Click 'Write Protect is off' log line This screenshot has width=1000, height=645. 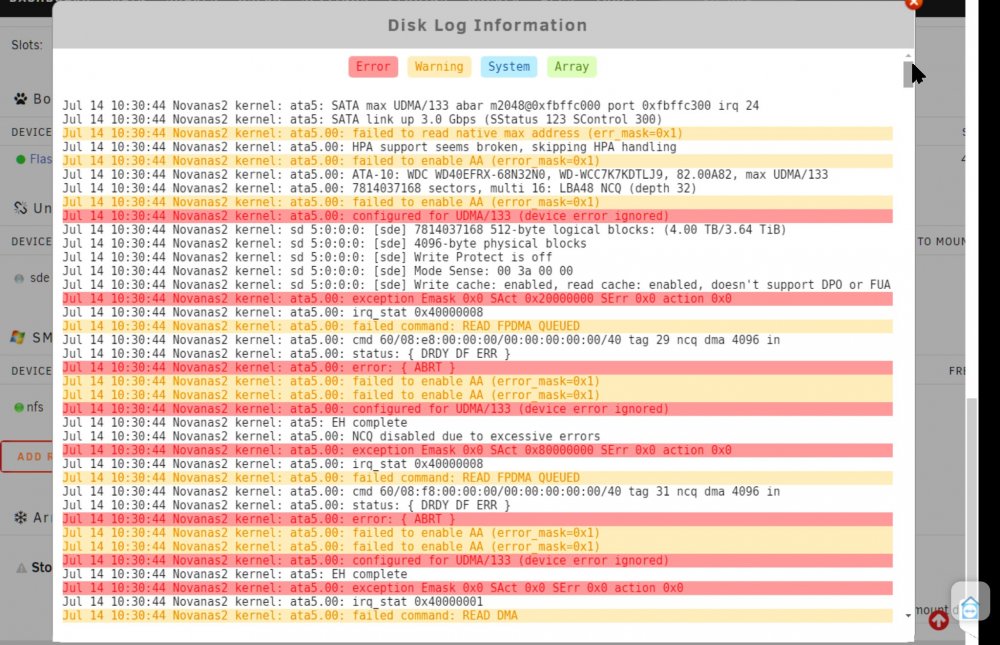click(x=307, y=257)
